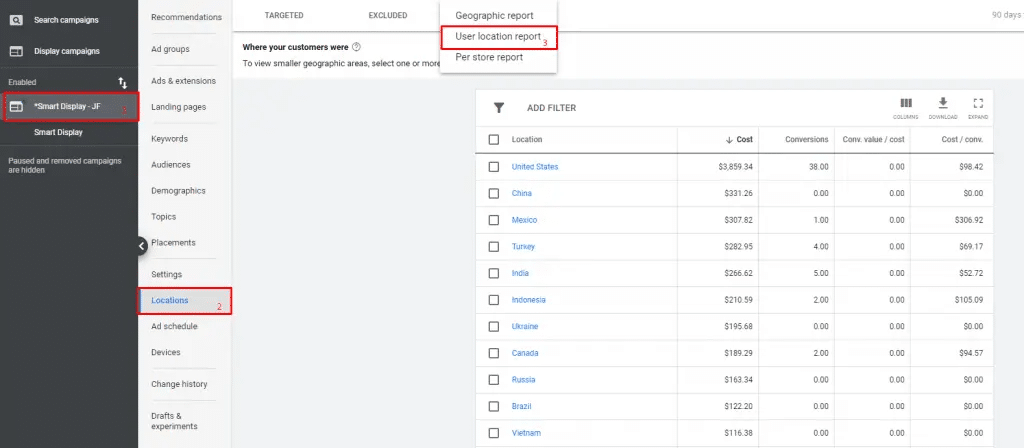Click the Add Filter field
Image resolution: width=1024 pixels, height=448 pixels.
(551, 108)
